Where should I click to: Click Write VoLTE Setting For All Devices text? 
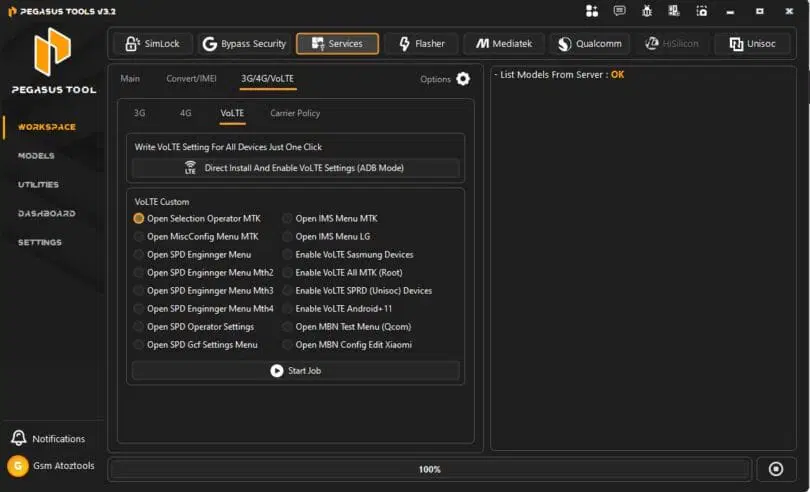point(228,147)
